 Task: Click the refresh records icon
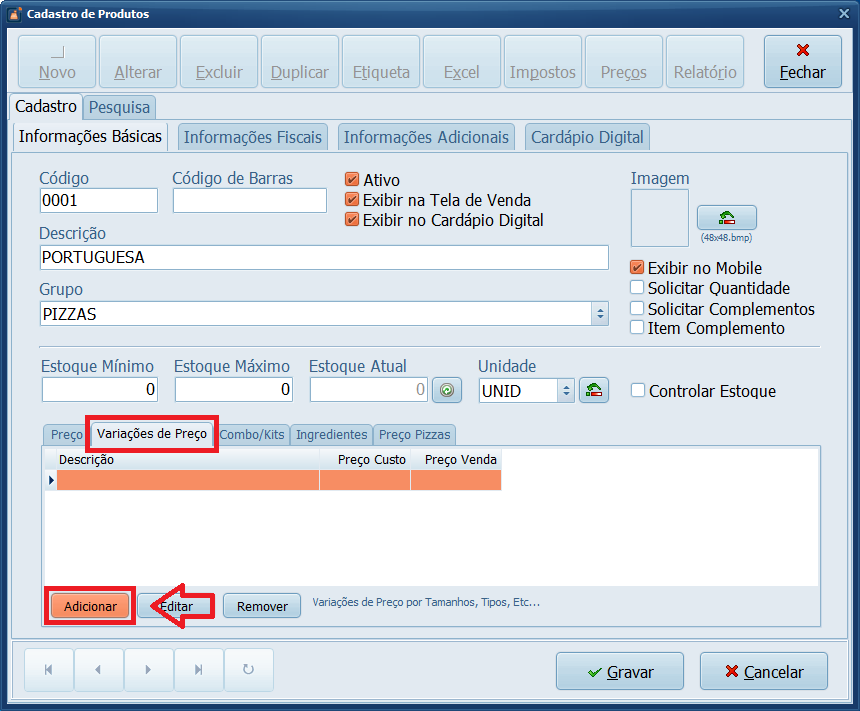[248, 671]
